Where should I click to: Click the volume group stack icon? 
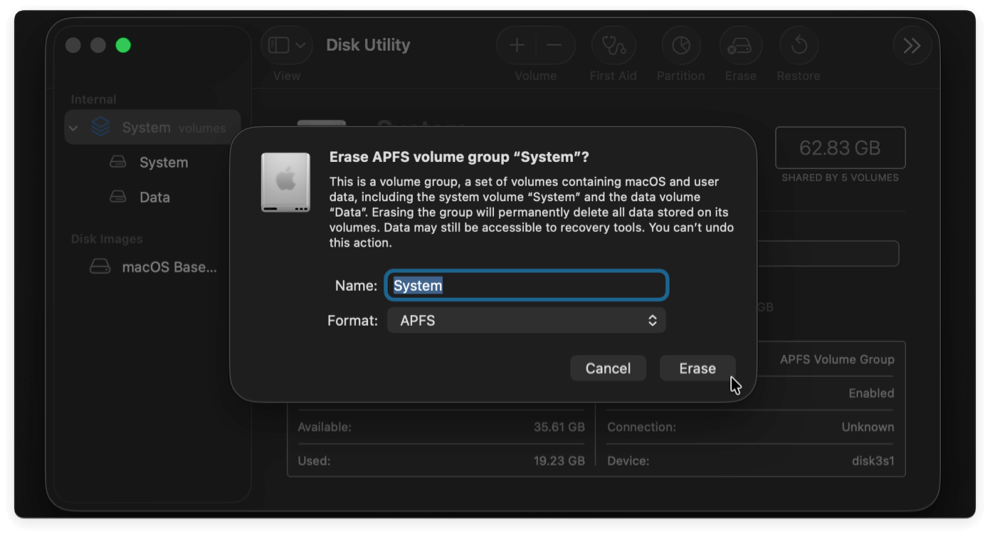101,127
